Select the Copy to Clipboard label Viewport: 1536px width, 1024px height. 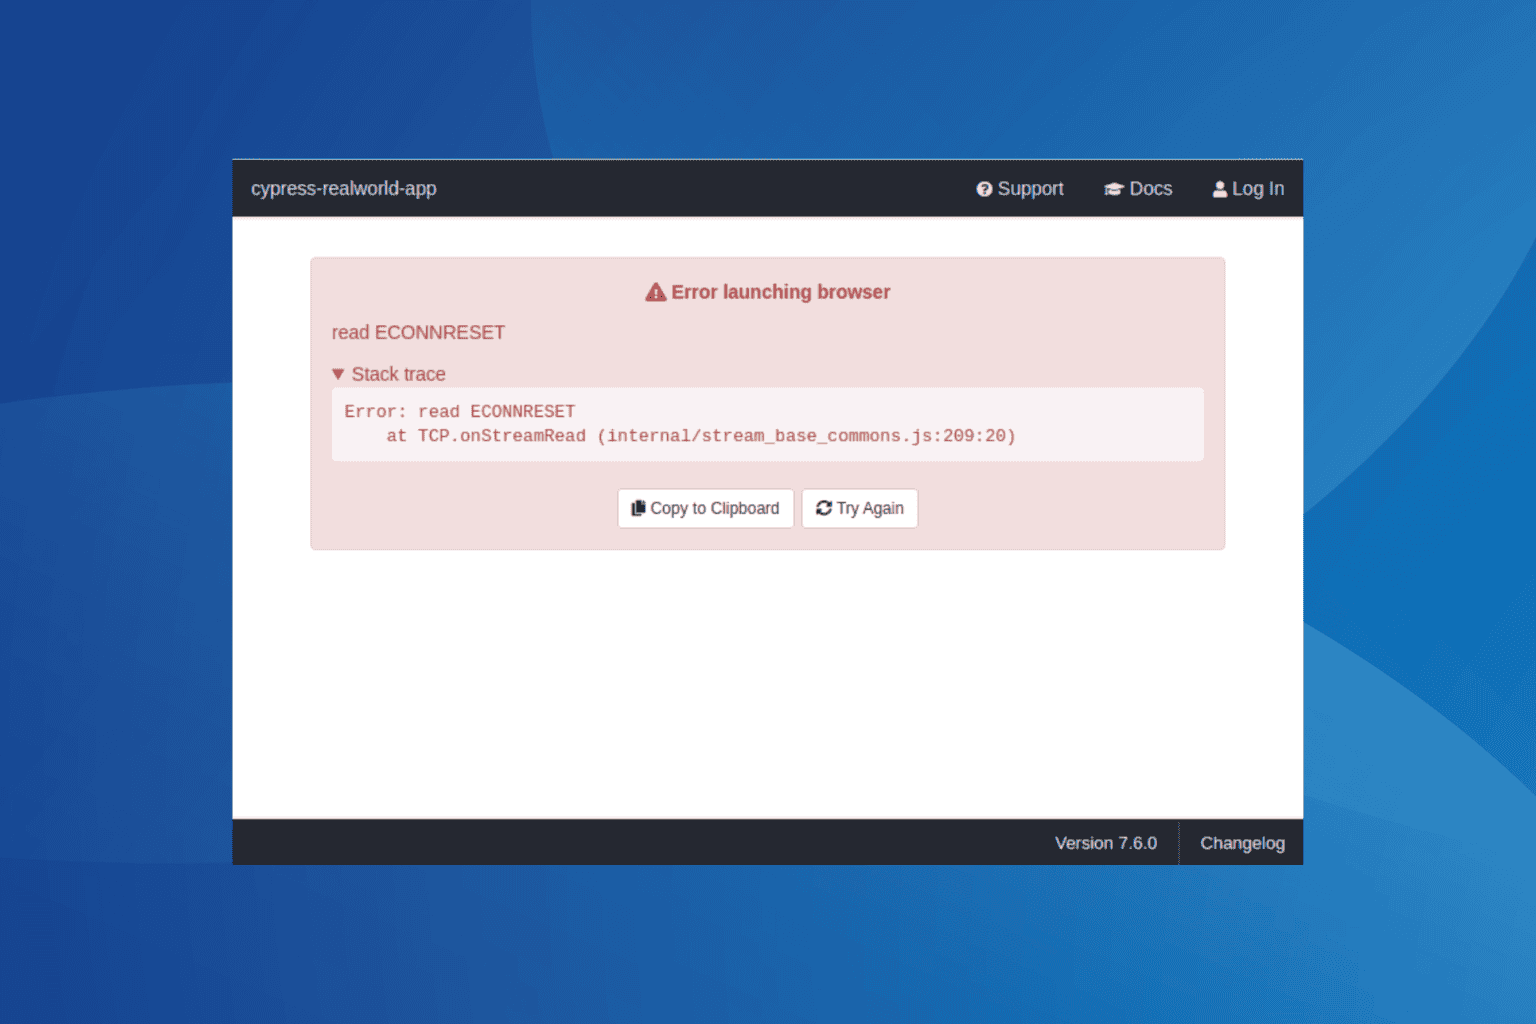715,508
